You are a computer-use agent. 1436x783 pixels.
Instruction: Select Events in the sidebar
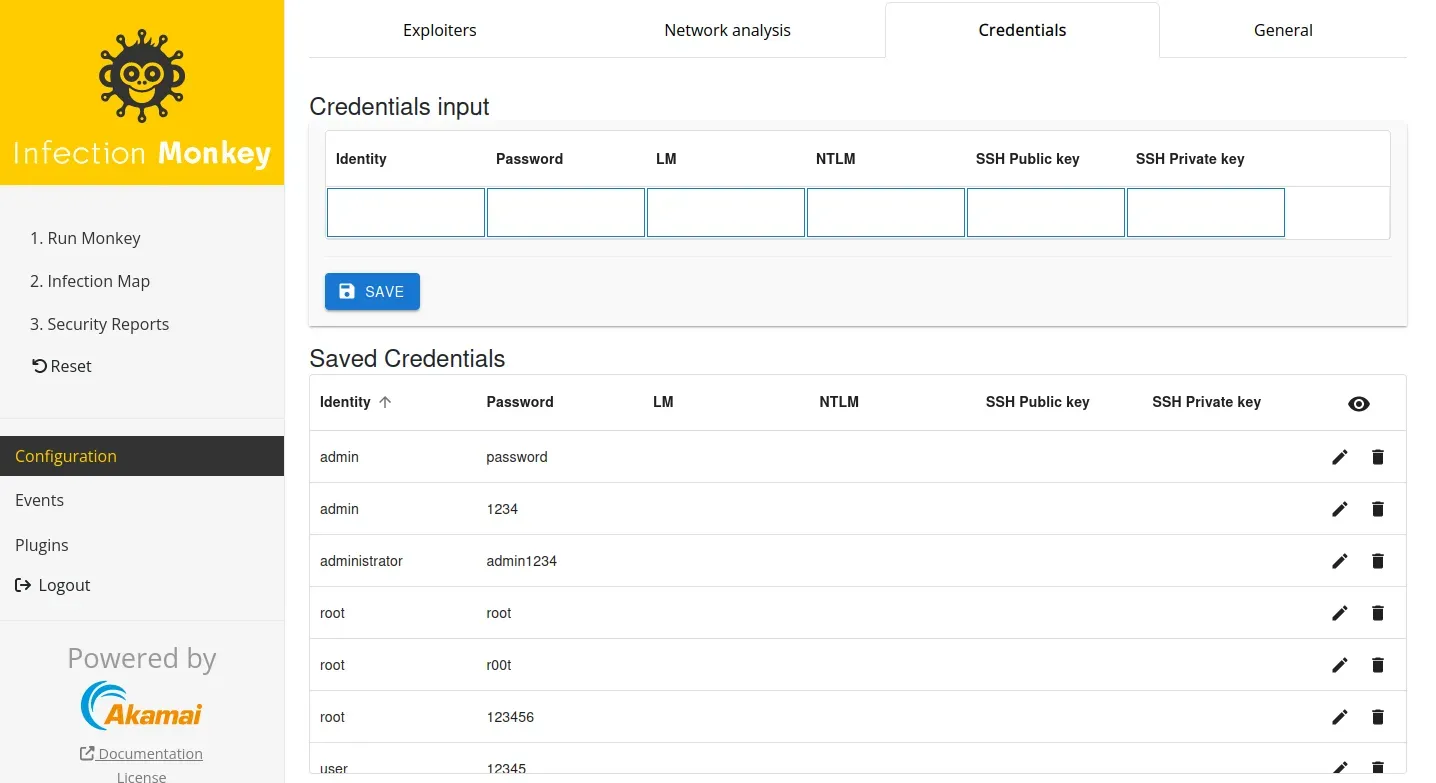pyautogui.click(x=39, y=500)
